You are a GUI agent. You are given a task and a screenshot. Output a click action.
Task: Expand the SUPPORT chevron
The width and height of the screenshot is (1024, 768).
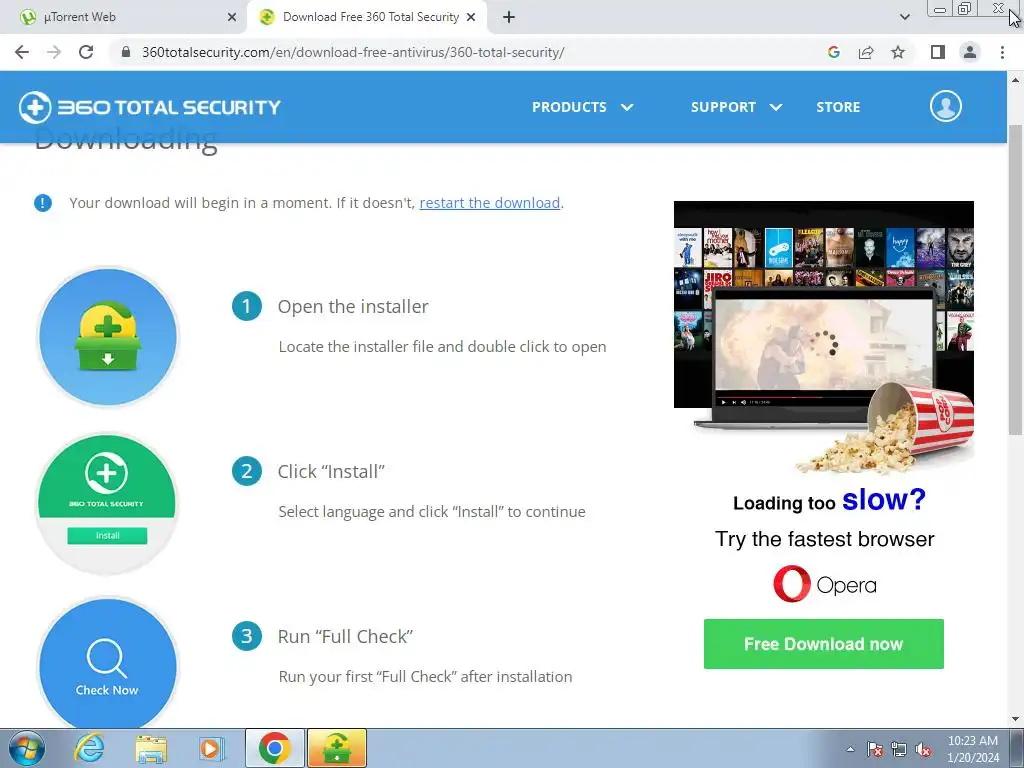776,107
